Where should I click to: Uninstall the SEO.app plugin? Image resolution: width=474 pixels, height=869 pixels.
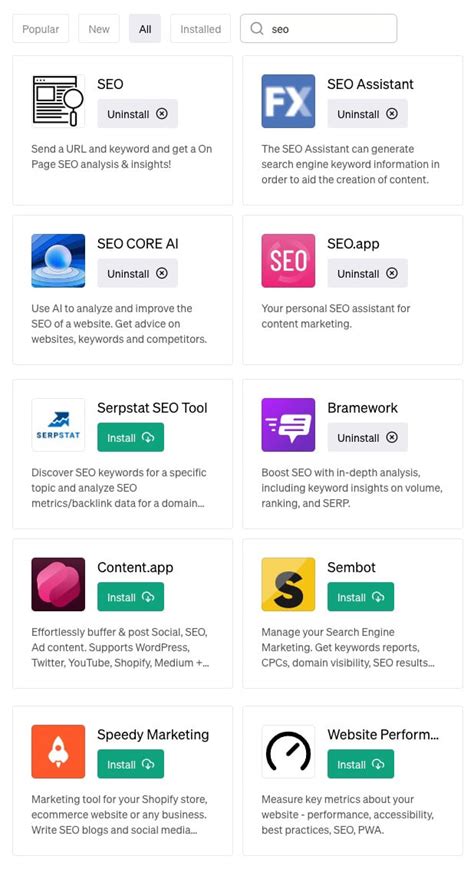tap(368, 273)
